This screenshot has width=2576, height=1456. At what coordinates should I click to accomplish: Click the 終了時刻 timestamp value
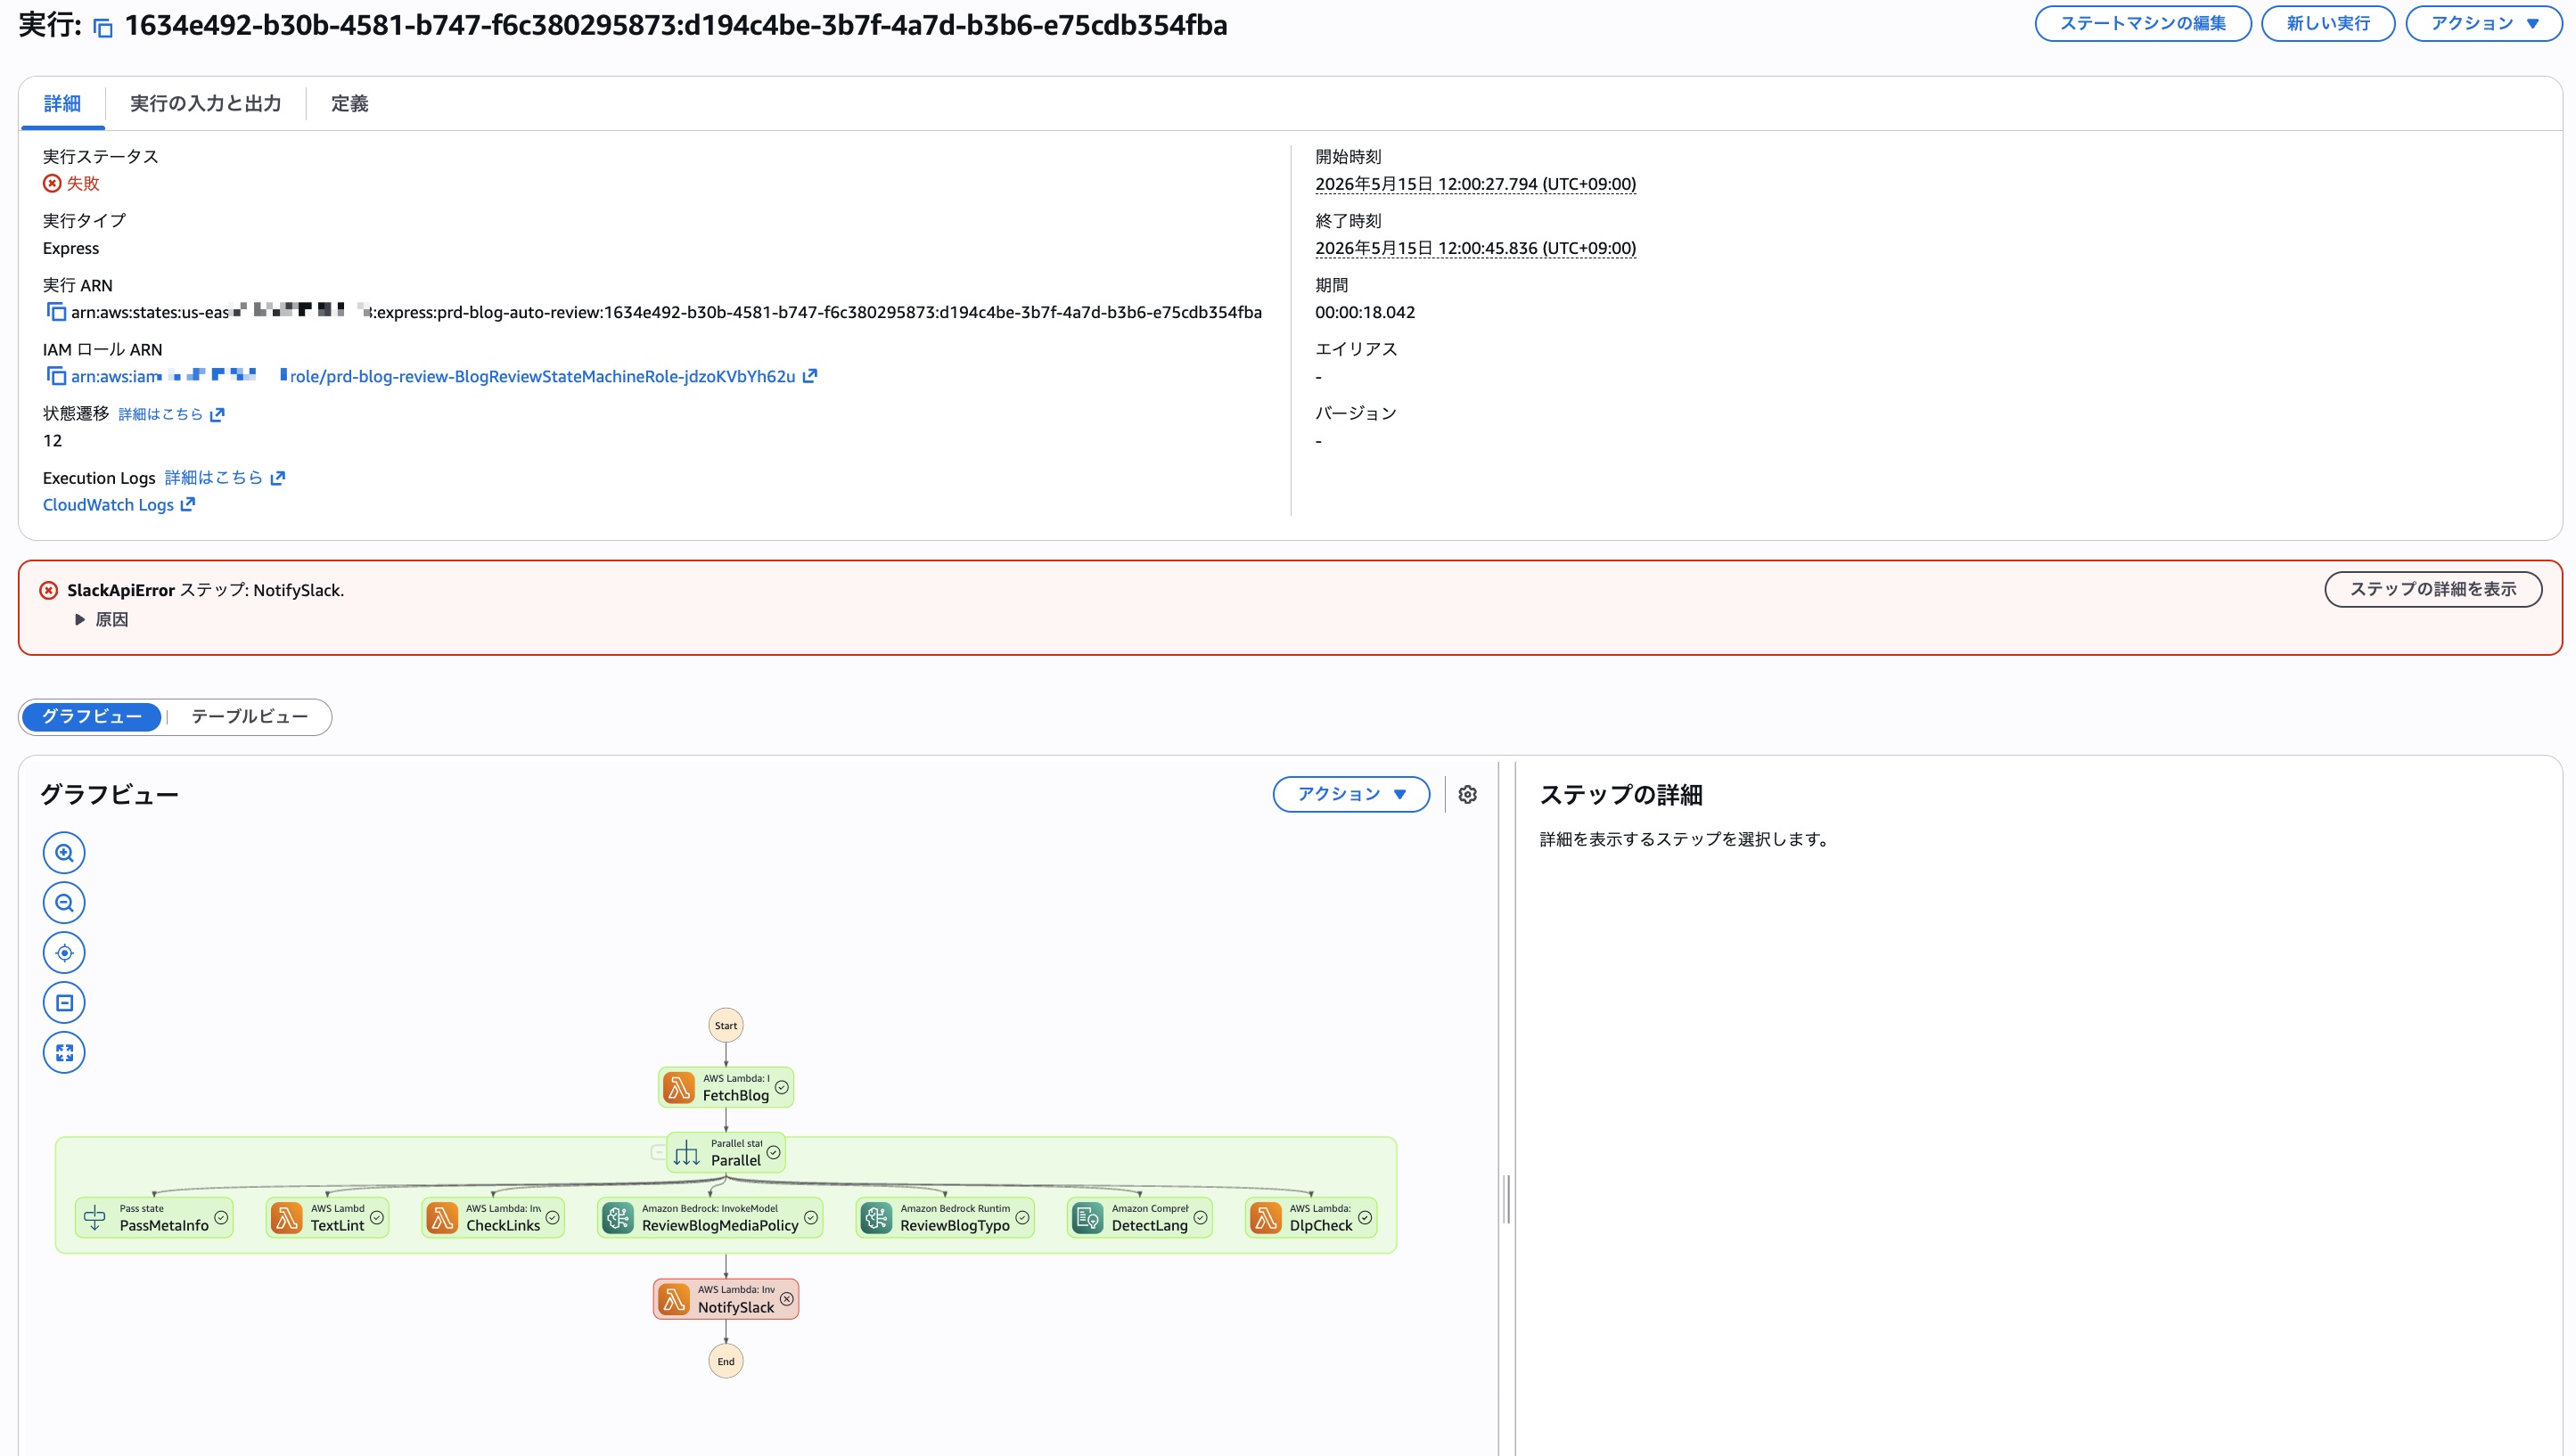coord(1475,248)
